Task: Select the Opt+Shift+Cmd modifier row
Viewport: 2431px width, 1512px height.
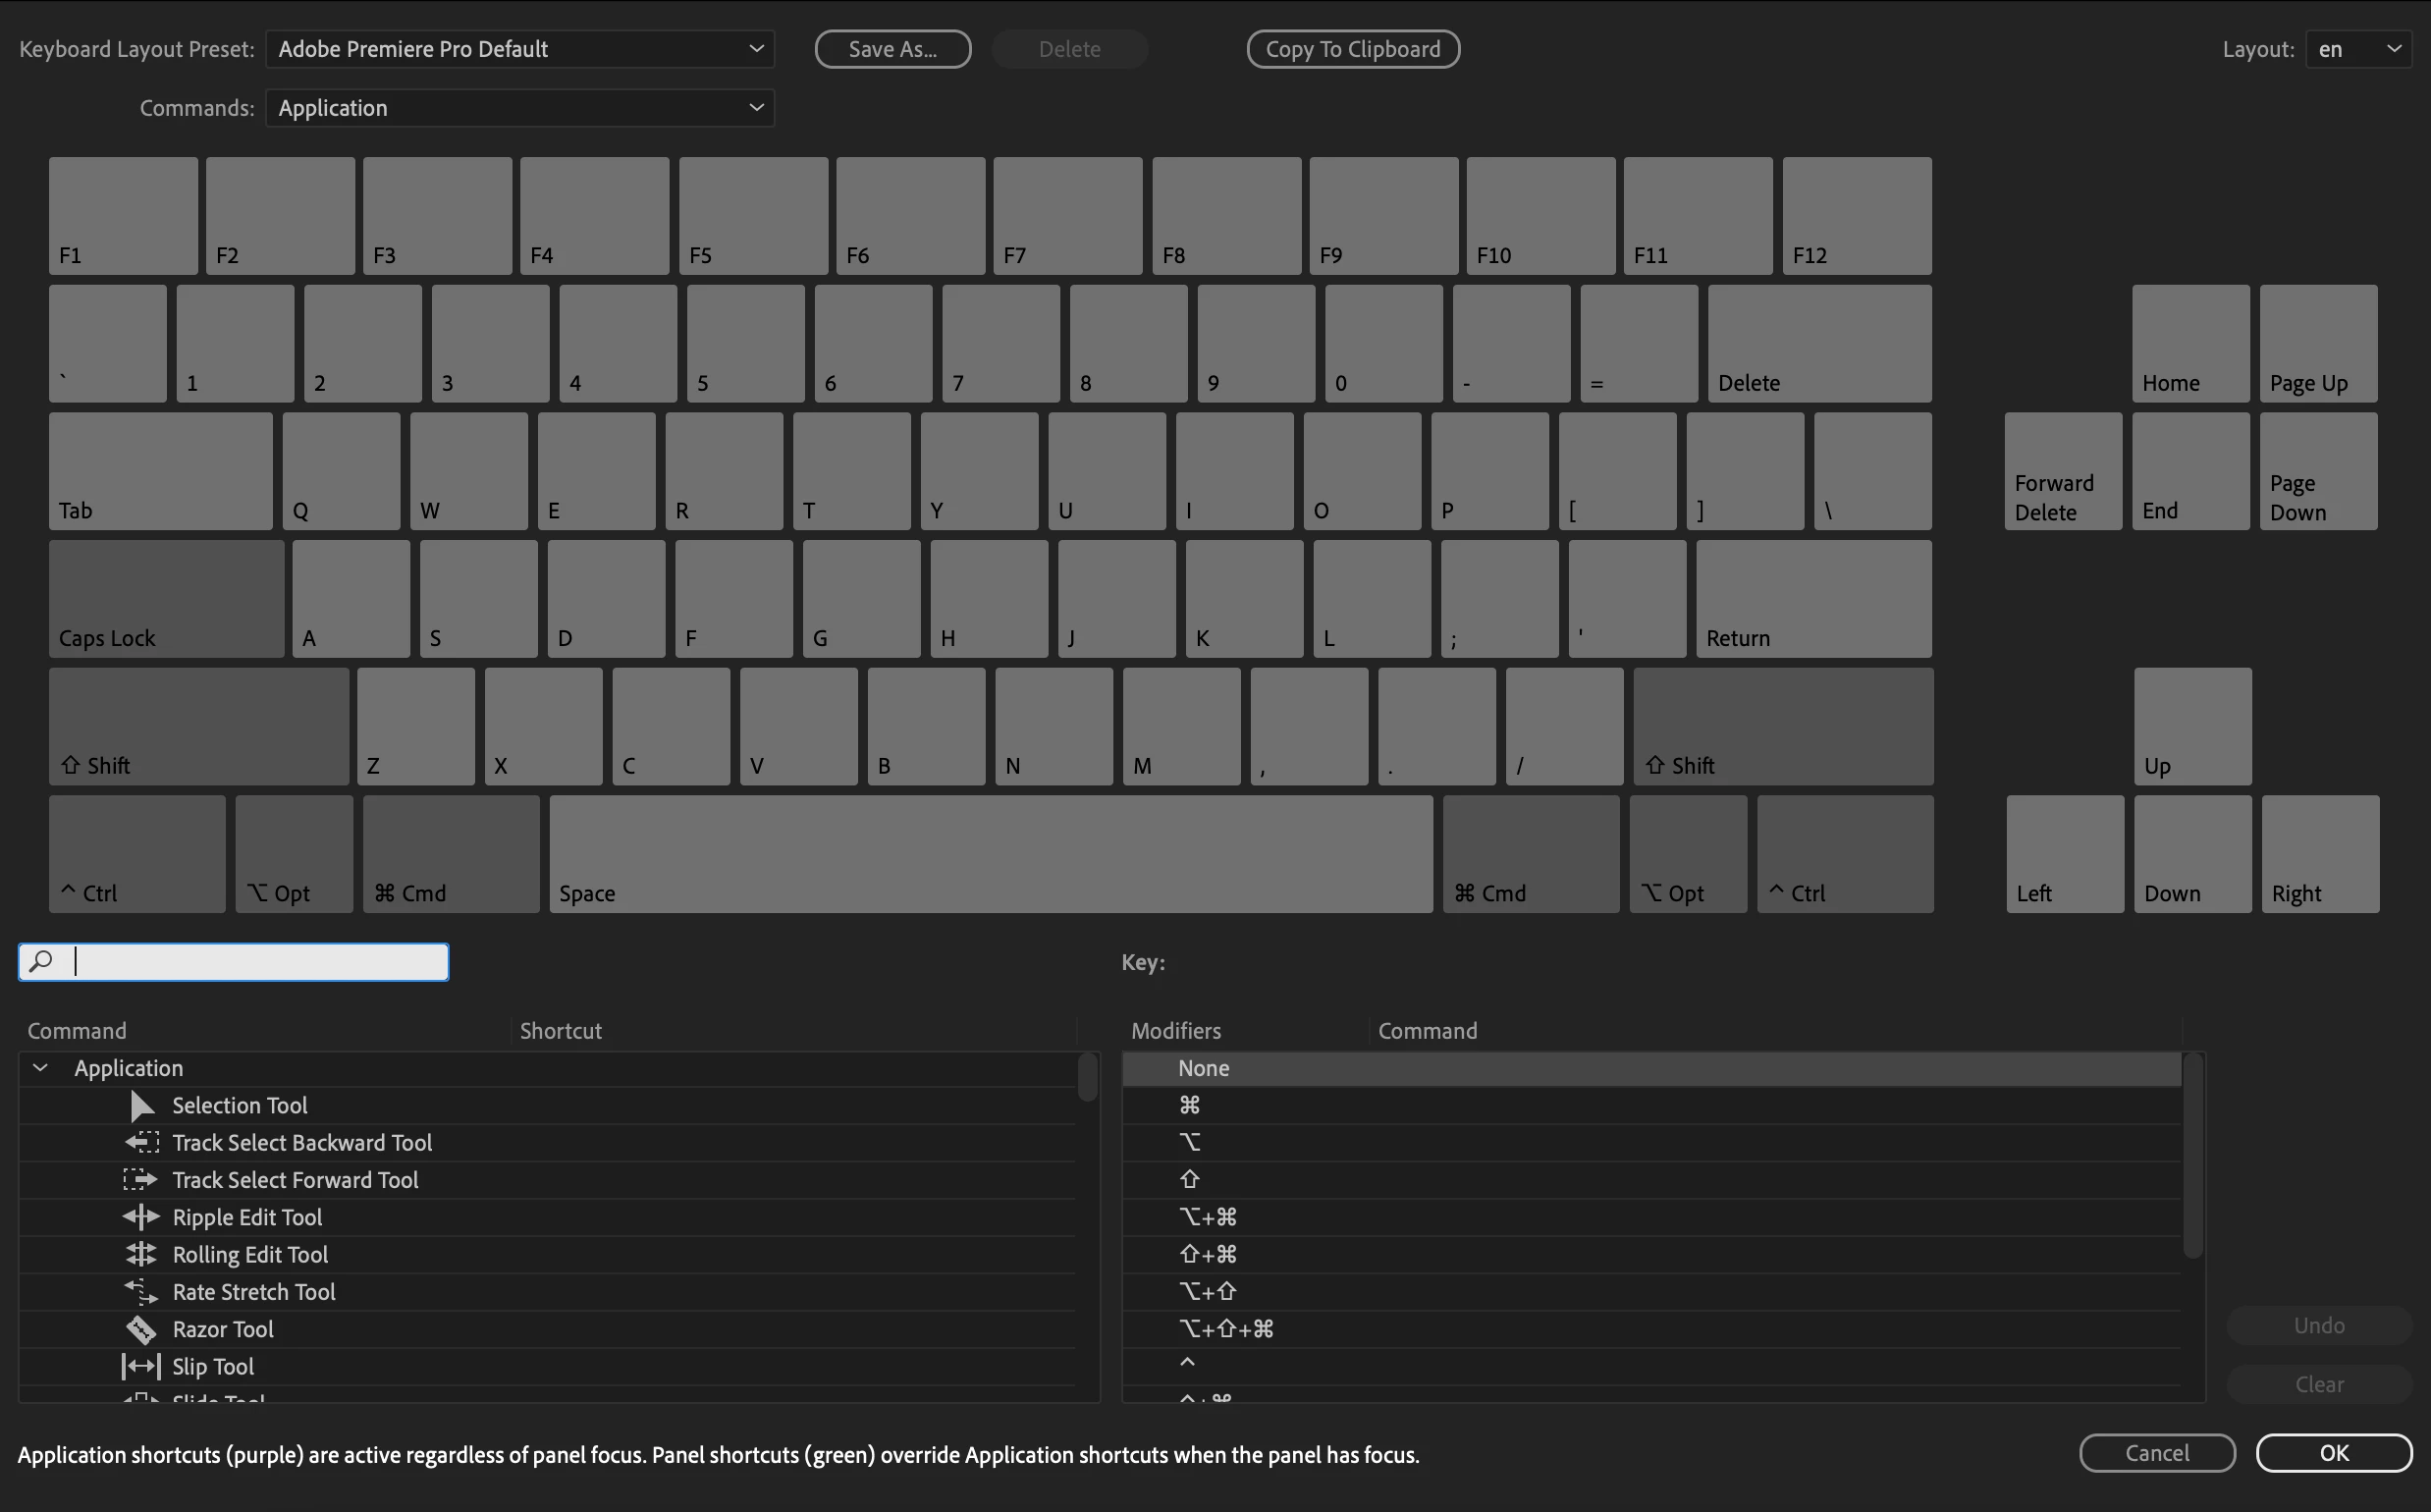Action: (x=1650, y=1329)
